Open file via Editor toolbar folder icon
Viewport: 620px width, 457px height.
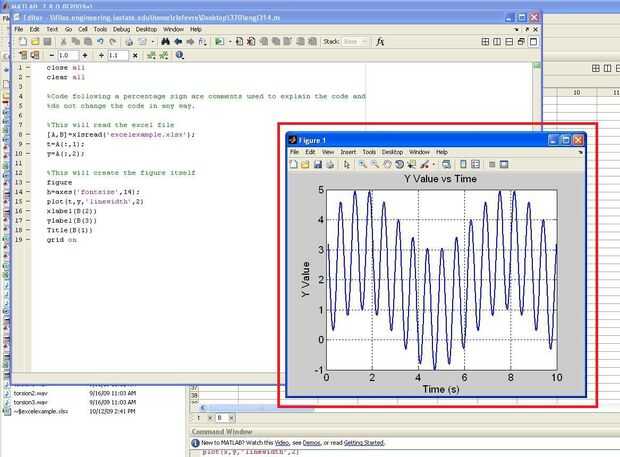click(35, 42)
